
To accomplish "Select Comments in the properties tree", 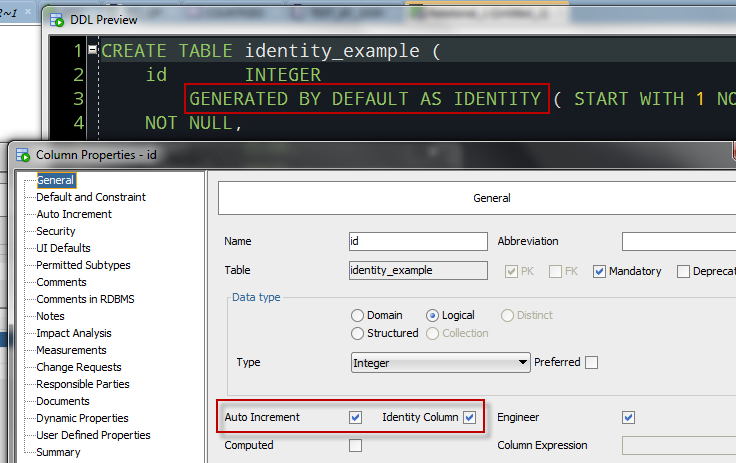I will pyautogui.click(x=61, y=282).
